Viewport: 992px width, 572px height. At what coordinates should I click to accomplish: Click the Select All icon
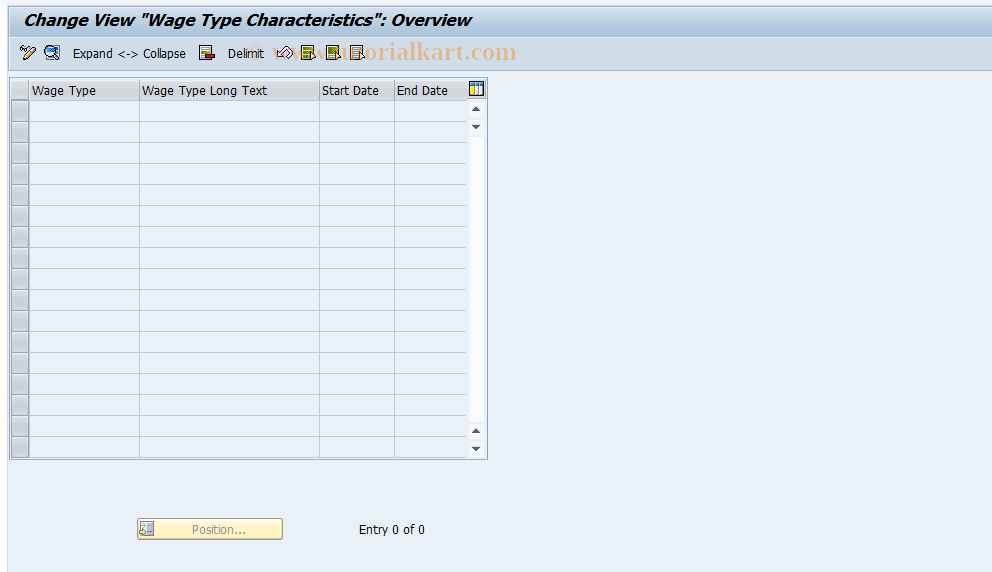308,53
